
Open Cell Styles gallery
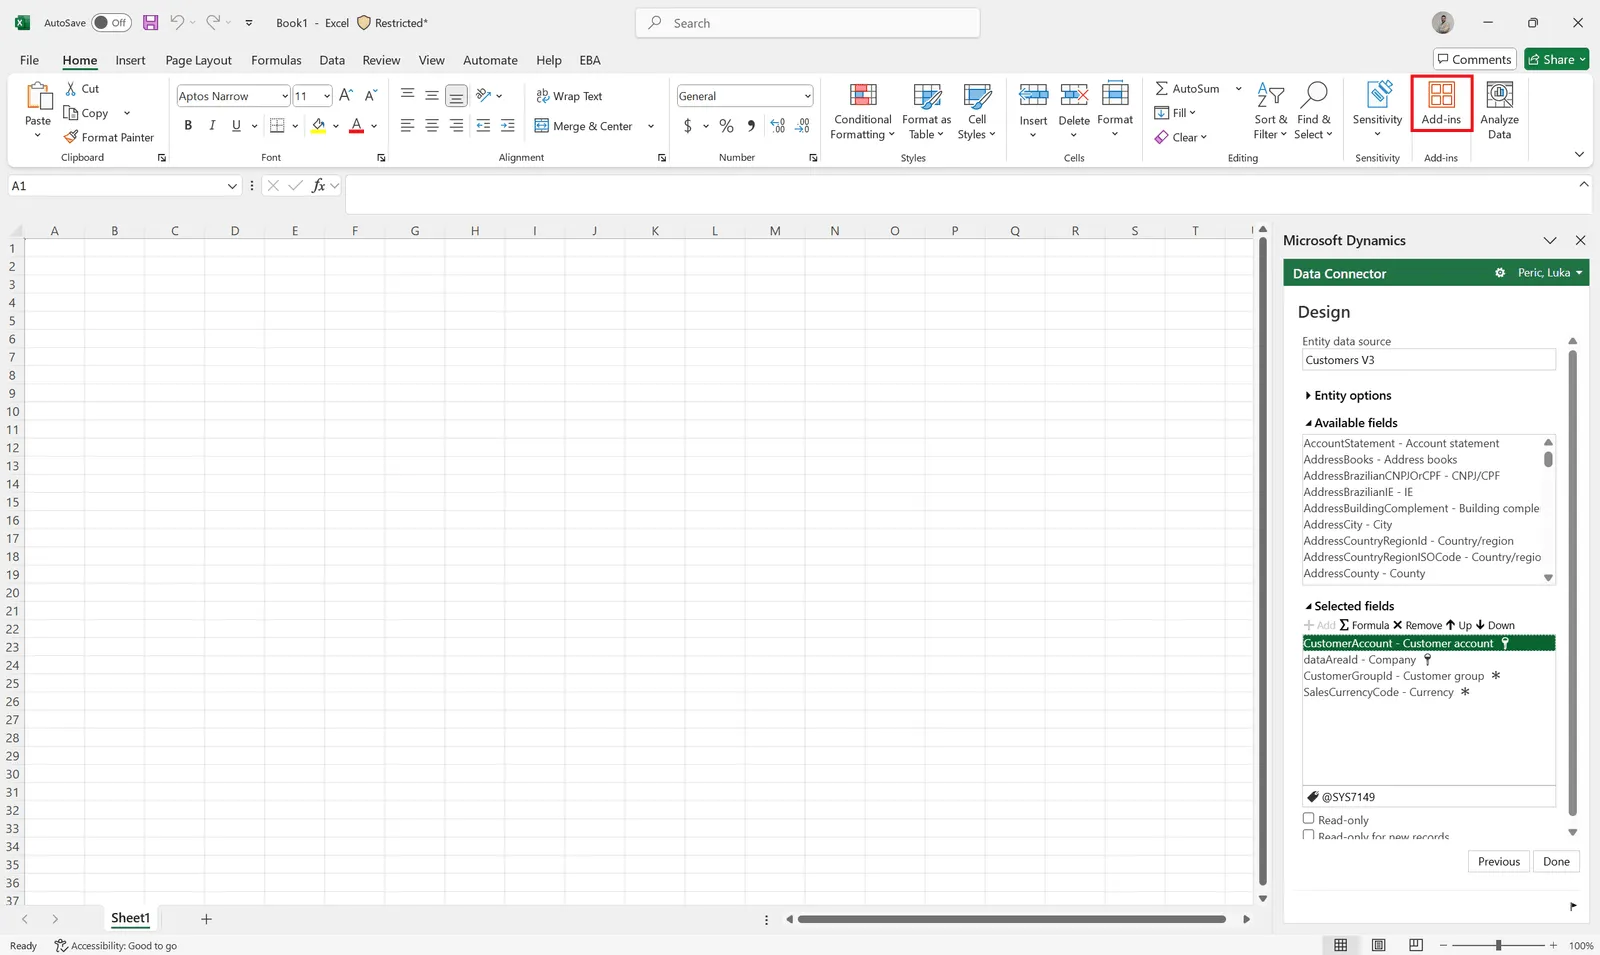976,111
